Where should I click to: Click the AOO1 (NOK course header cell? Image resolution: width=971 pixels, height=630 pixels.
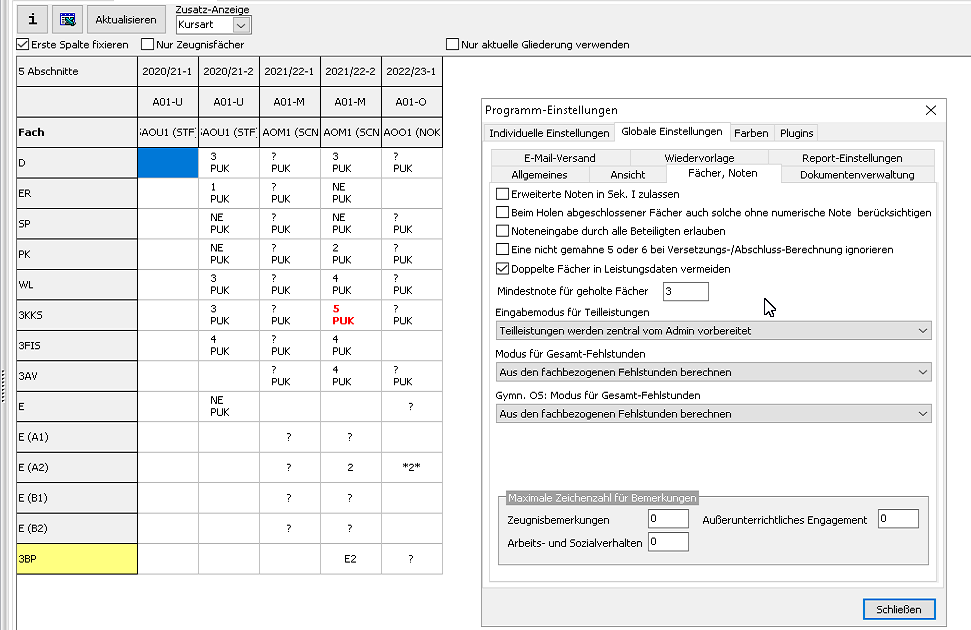pyautogui.click(x=411, y=132)
